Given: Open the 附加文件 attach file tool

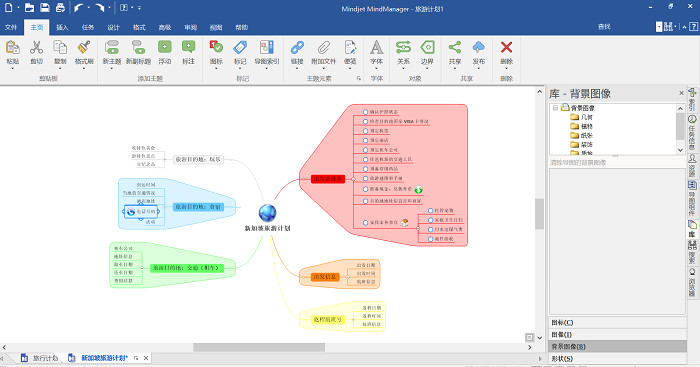Looking at the screenshot, I should tap(323, 53).
